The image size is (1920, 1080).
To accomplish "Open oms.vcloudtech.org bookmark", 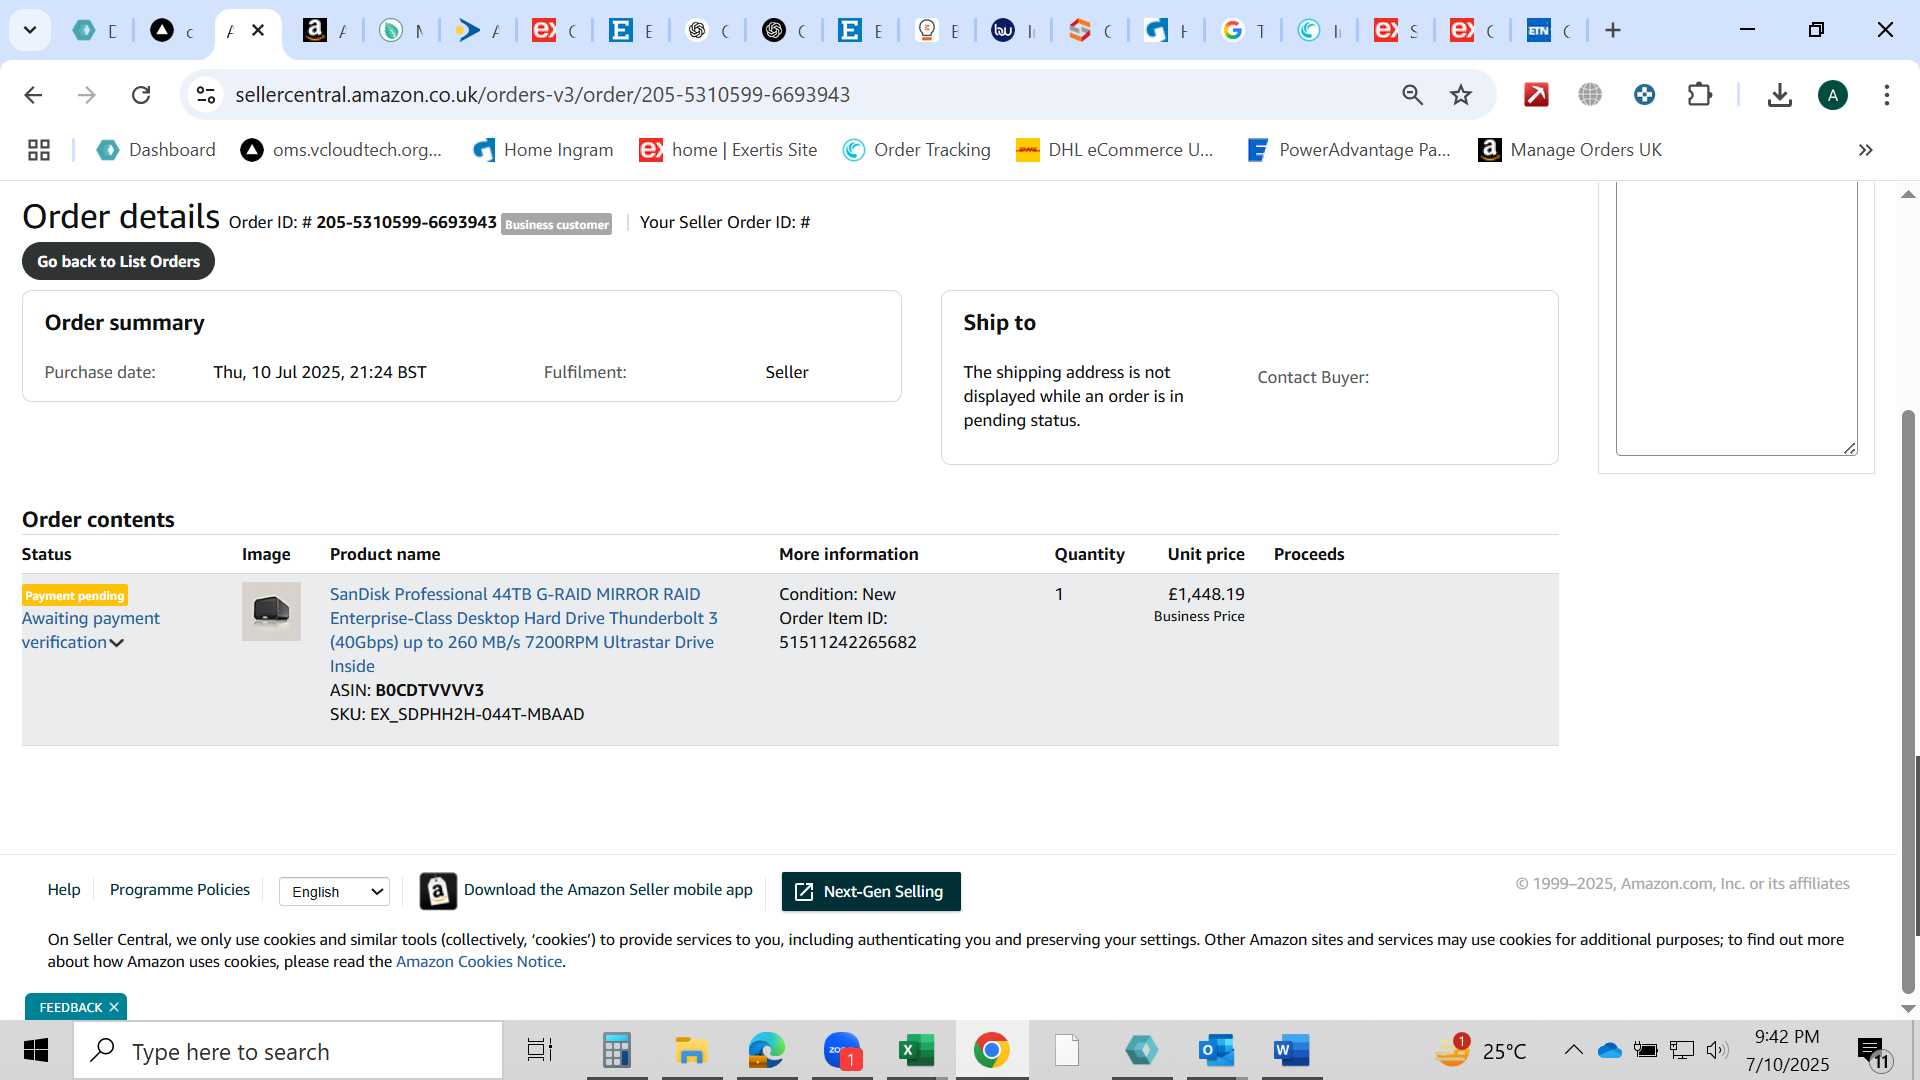I will coord(342,150).
